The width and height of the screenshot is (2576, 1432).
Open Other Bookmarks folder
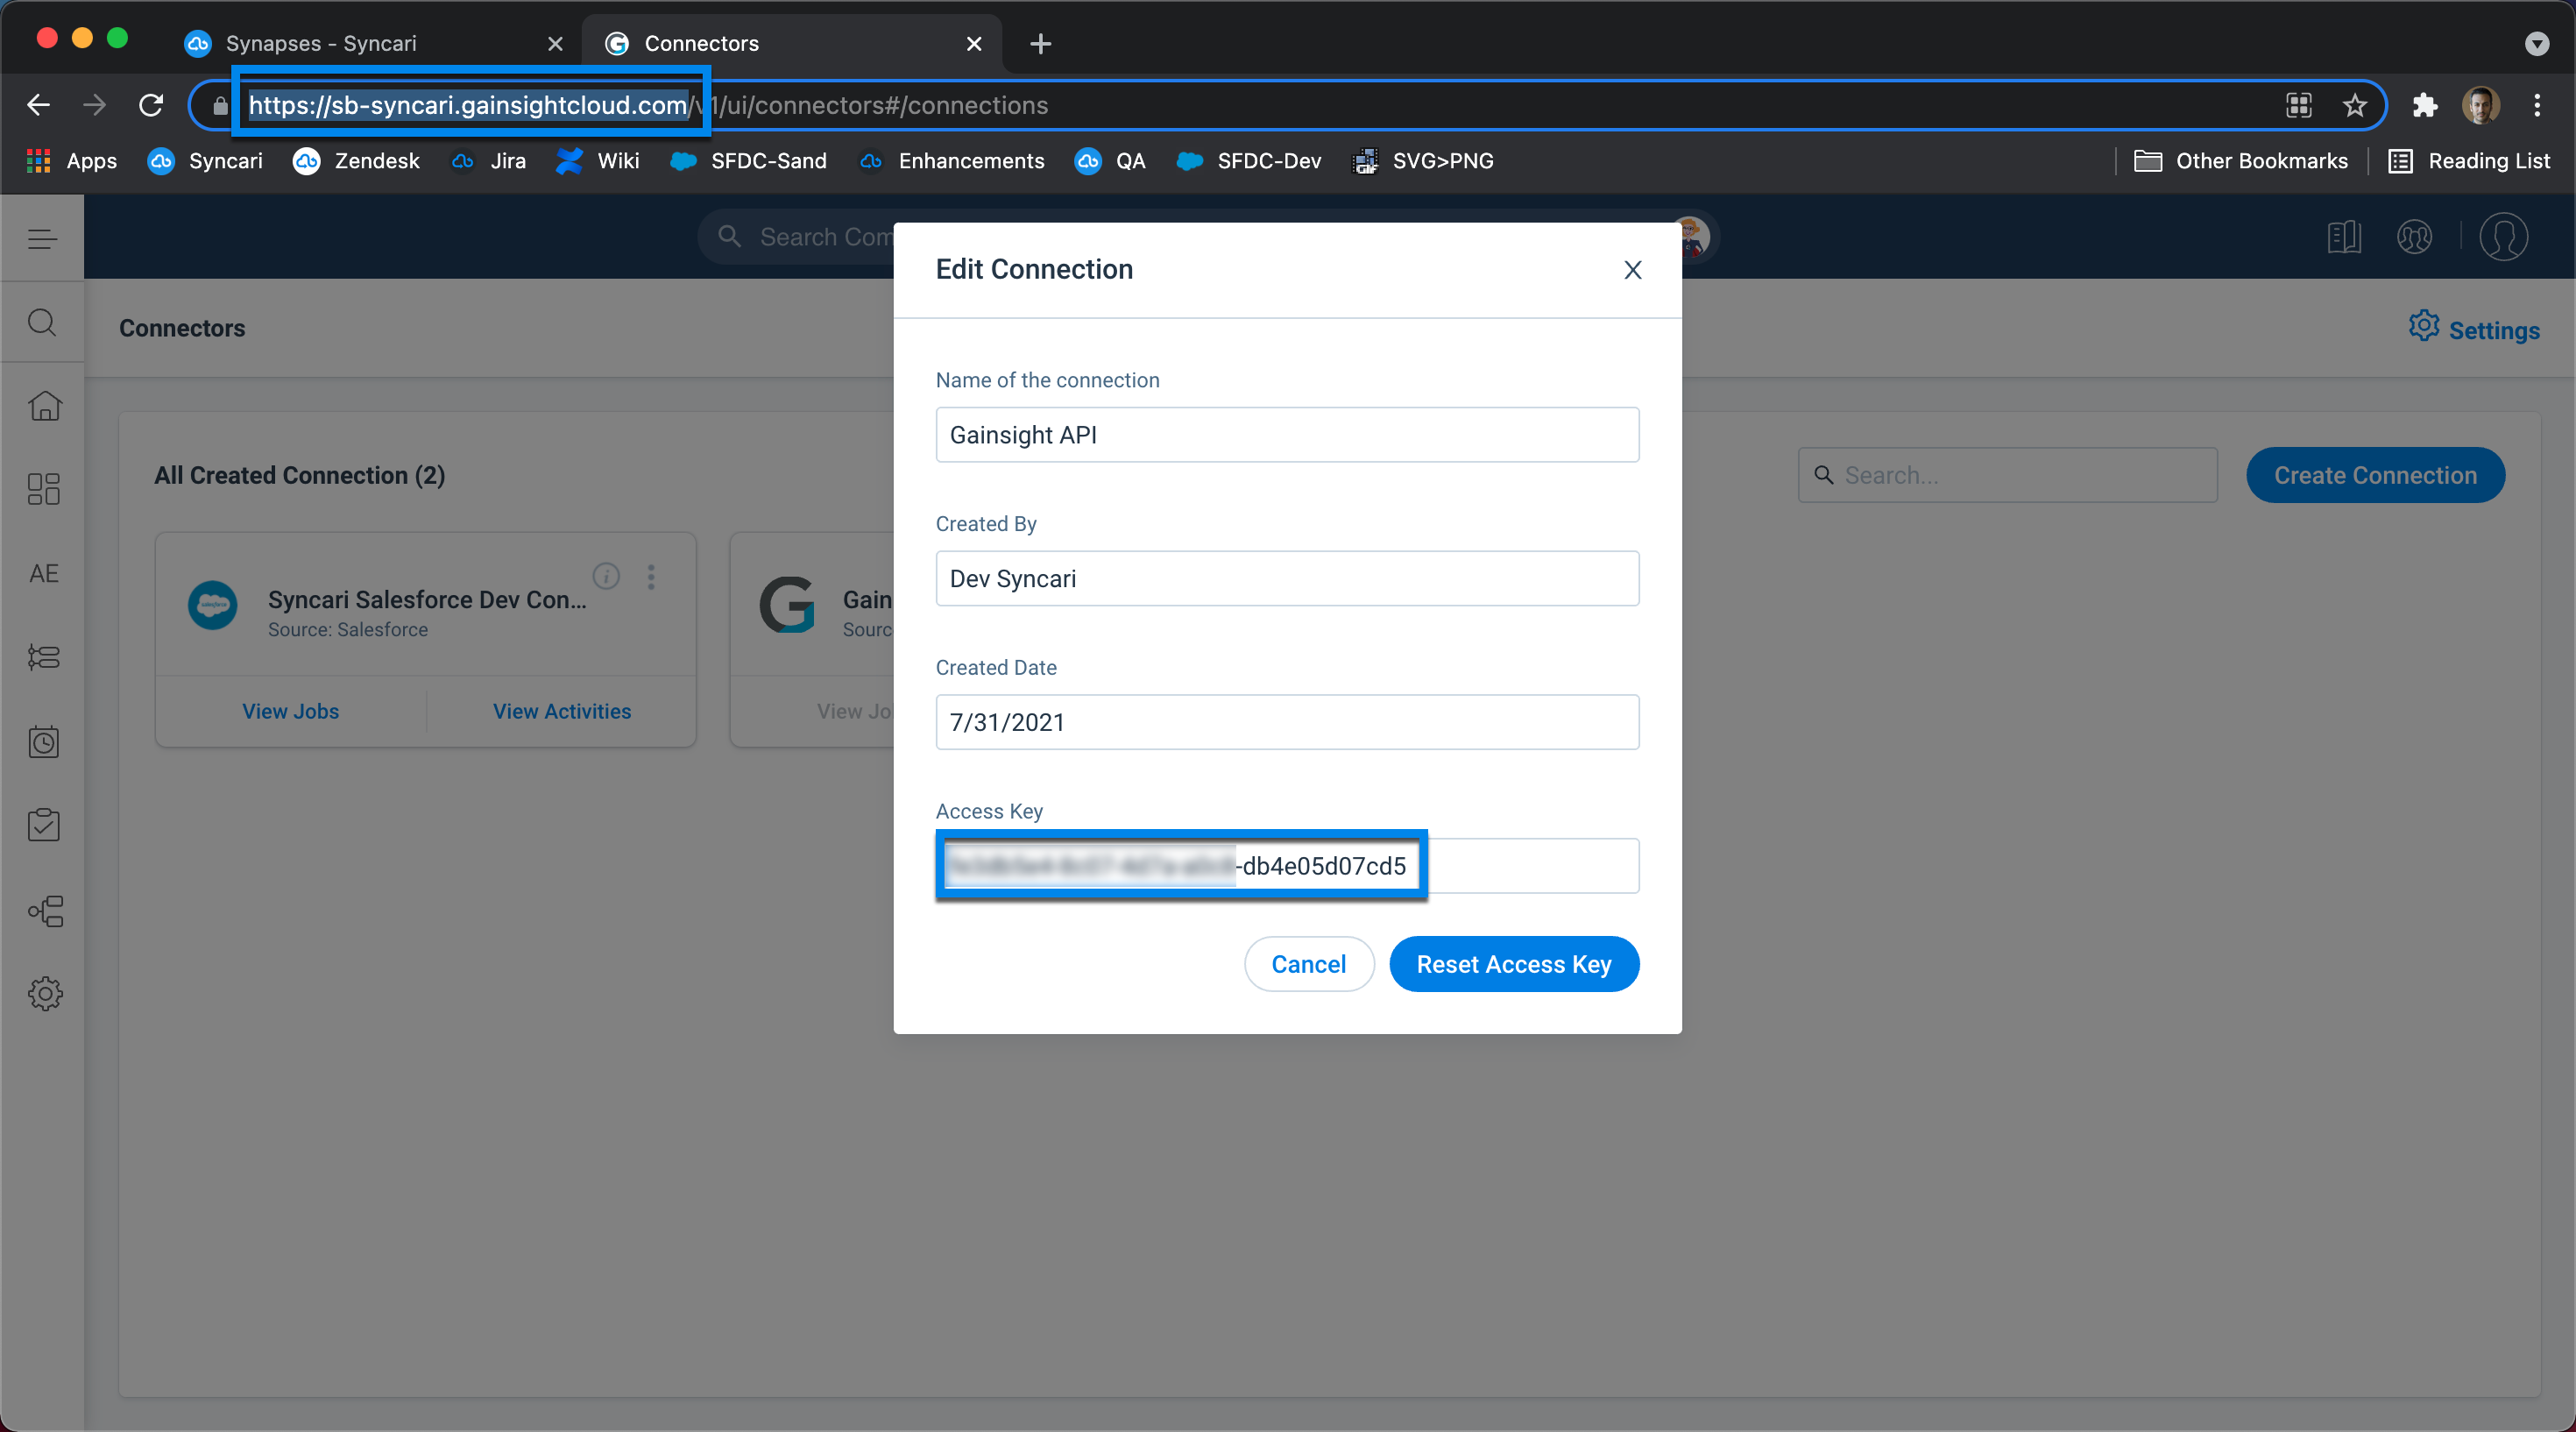click(2240, 161)
